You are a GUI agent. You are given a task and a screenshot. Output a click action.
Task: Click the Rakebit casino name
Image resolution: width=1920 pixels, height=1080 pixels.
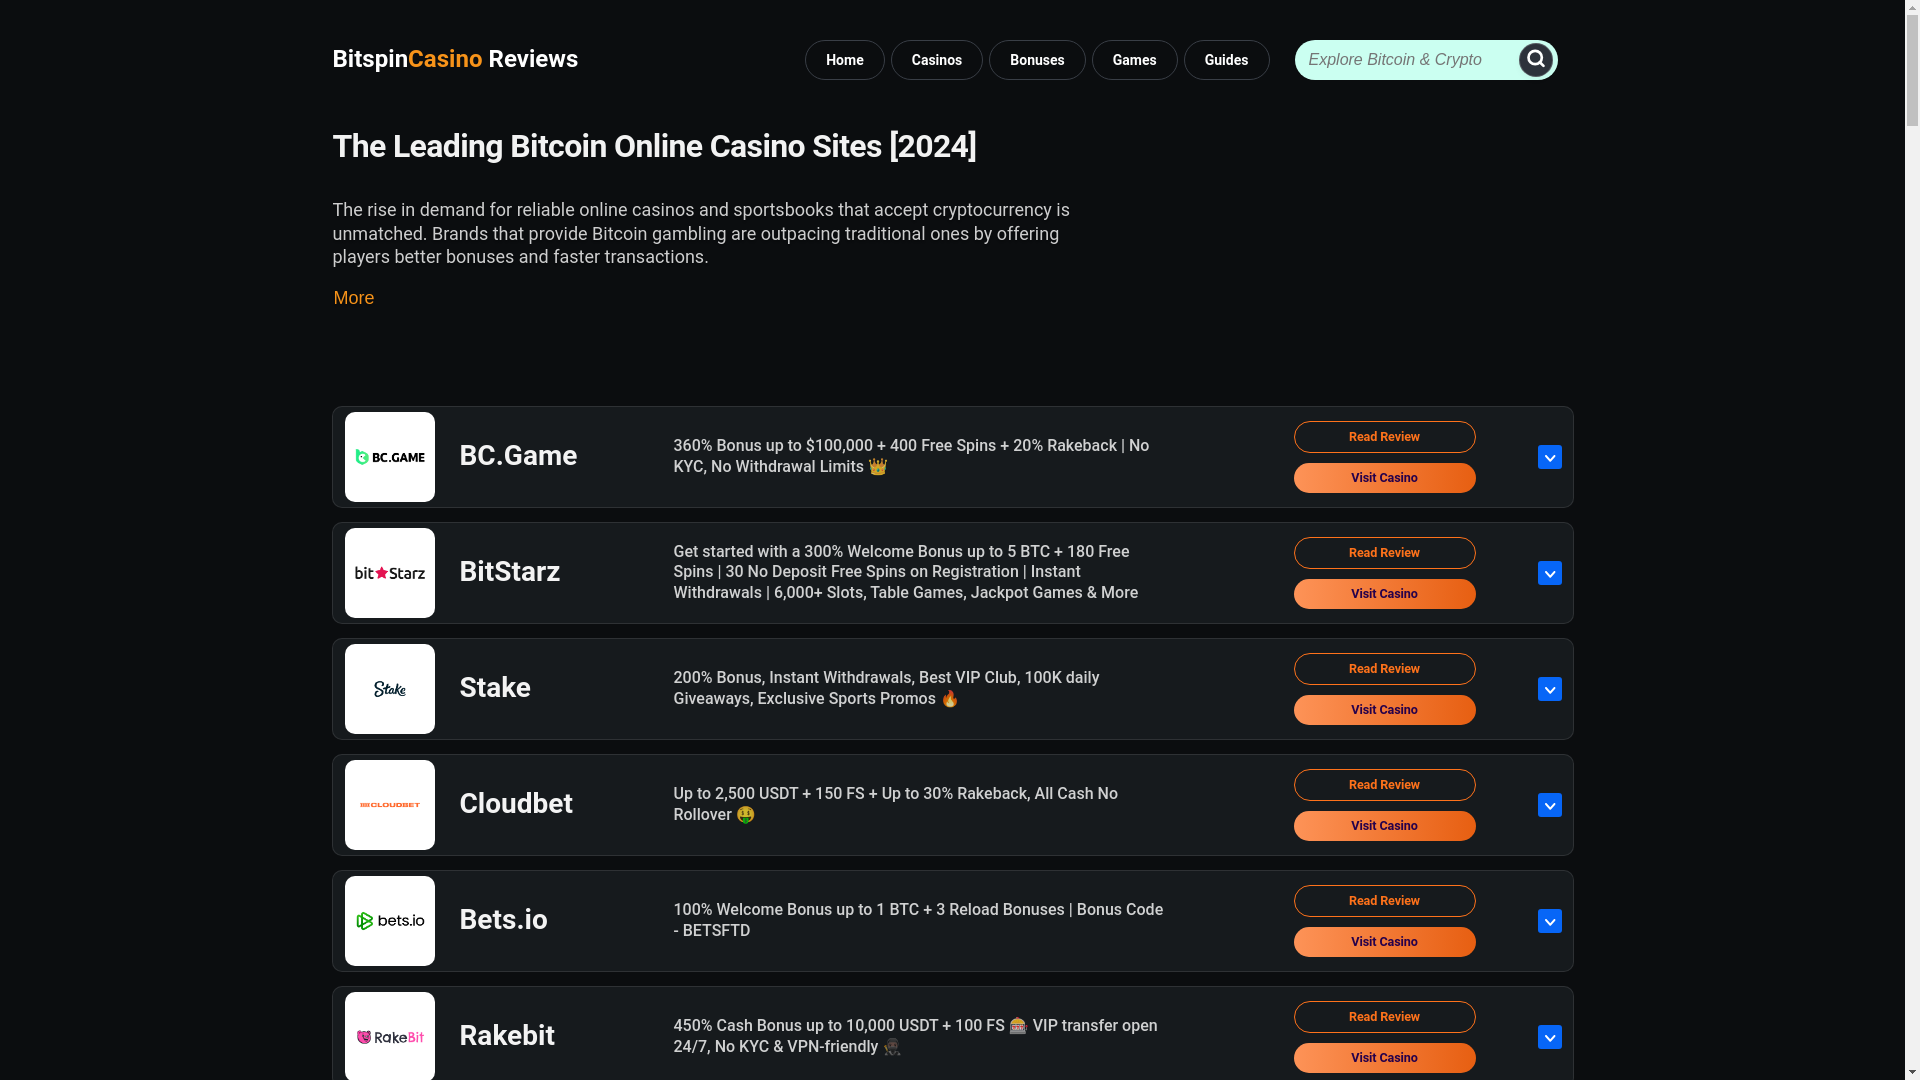(507, 1036)
